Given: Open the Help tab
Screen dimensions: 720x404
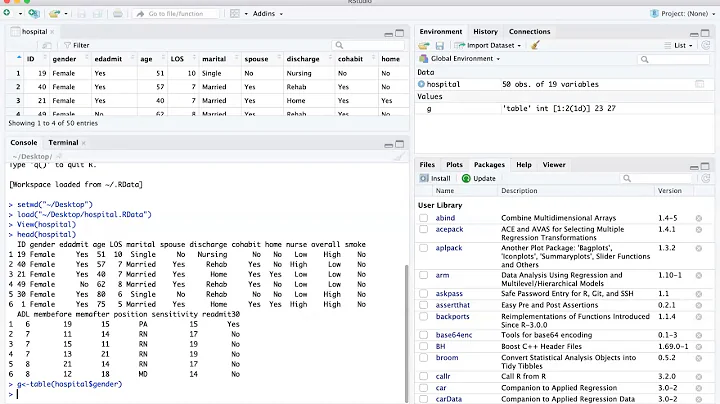Looking at the screenshot, I should point(523,165).
